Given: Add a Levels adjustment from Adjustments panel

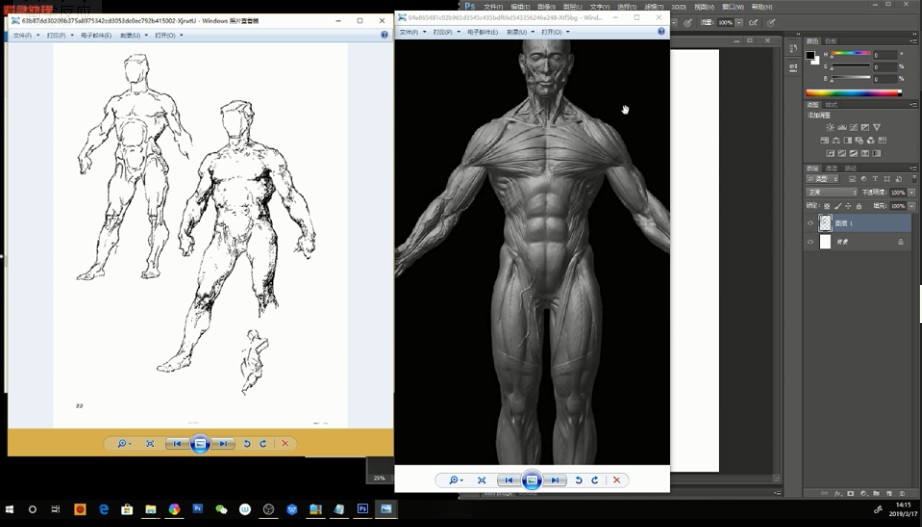Looking at the screenshot, I should [841, 127].
